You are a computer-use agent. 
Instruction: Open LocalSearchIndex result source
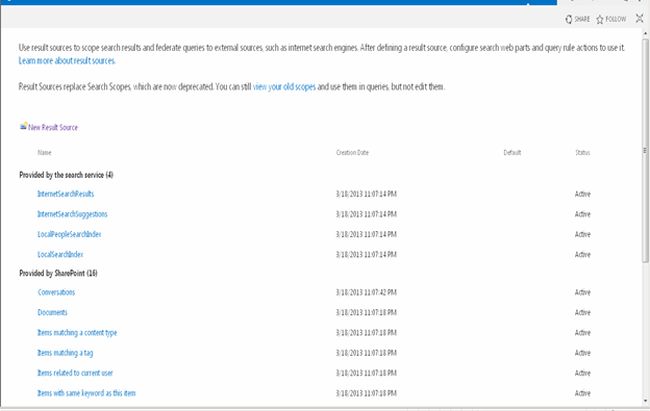point(61,254)
